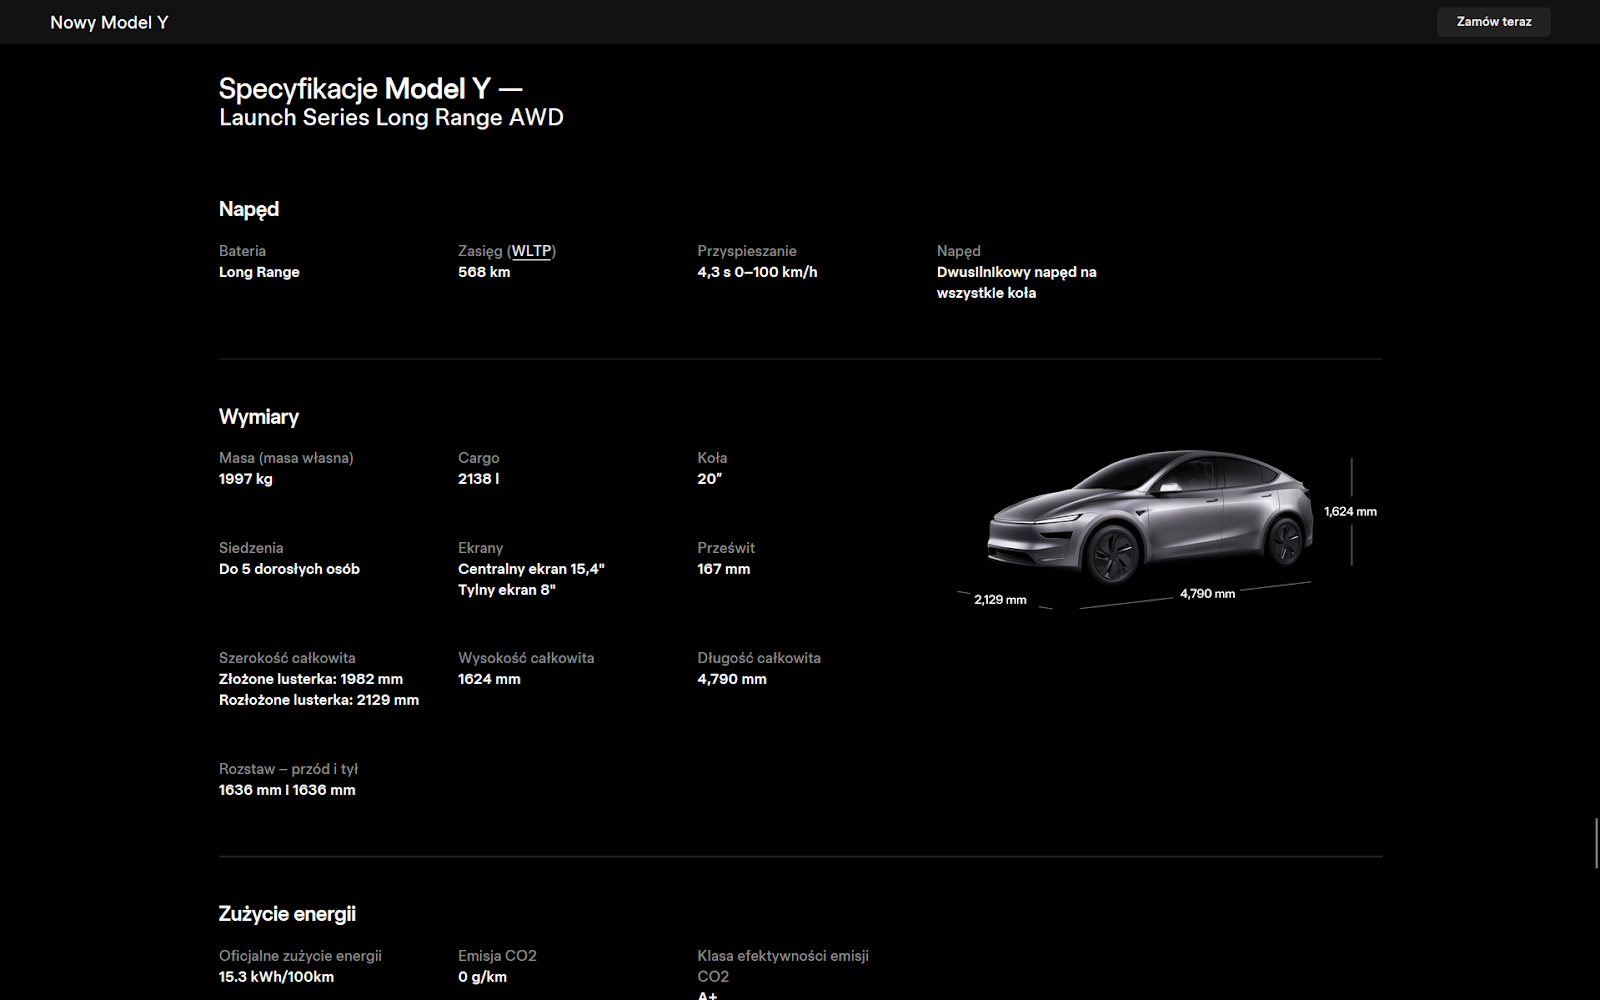Select 'Launch Series Long Range AWD' subtitle
This screenshot has height=1000, width=1600.
(391, 117)
